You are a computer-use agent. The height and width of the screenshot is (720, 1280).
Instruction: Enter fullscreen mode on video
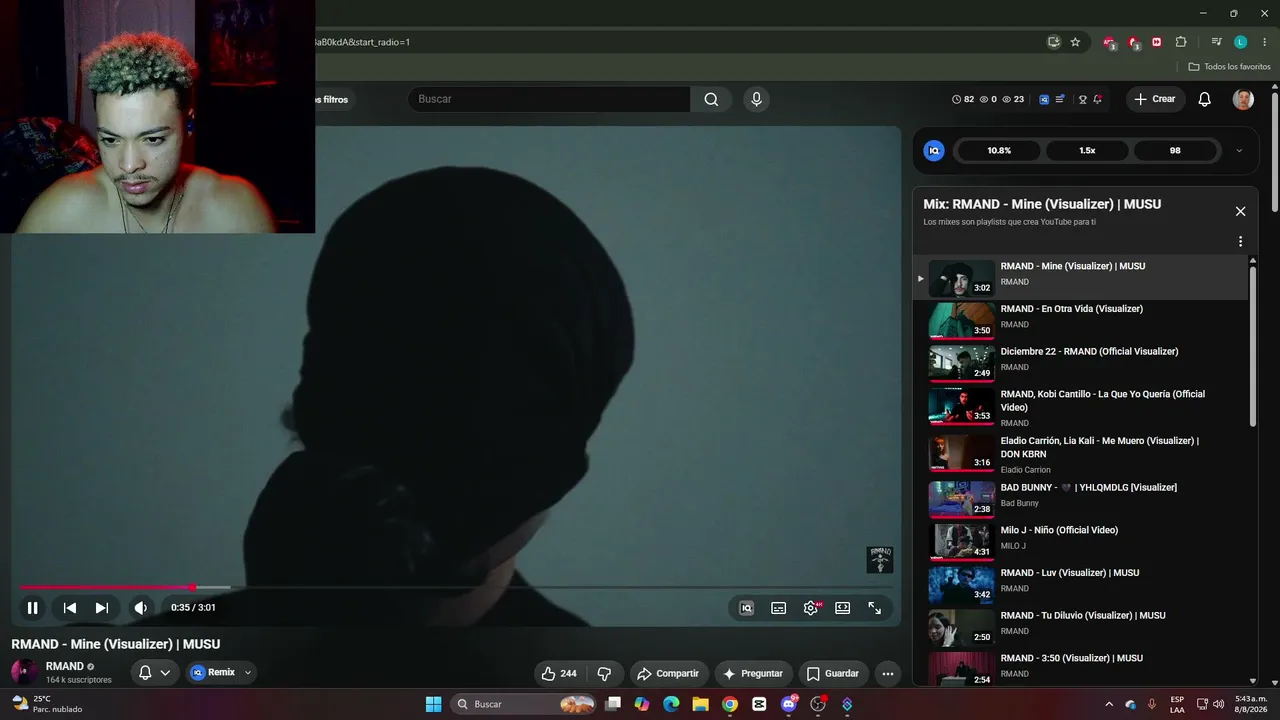[x=875, y=608]
